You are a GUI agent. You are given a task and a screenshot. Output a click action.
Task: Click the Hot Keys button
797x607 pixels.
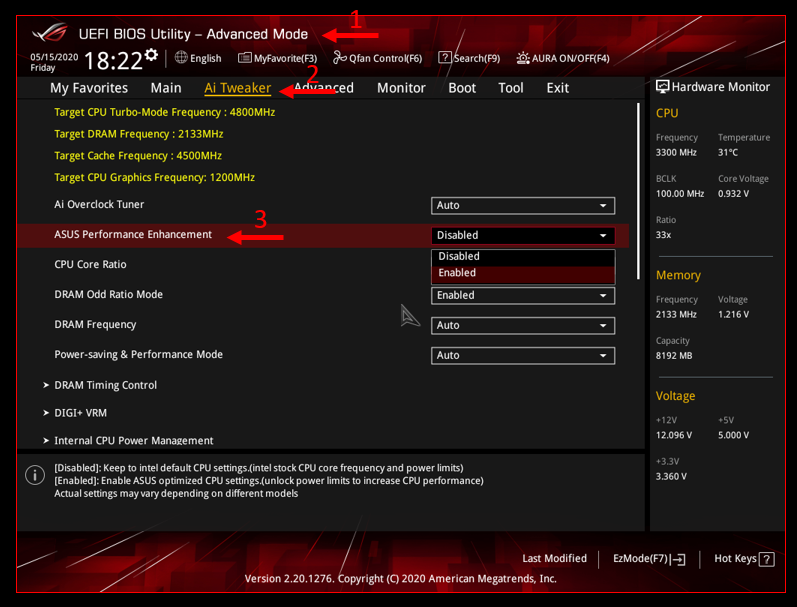click(744, 559)
